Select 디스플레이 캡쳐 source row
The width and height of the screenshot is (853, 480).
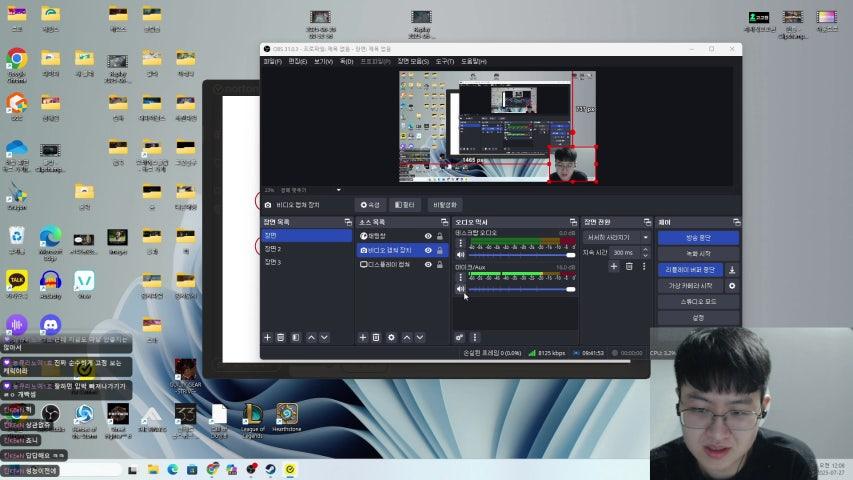[x=403, y=264]
